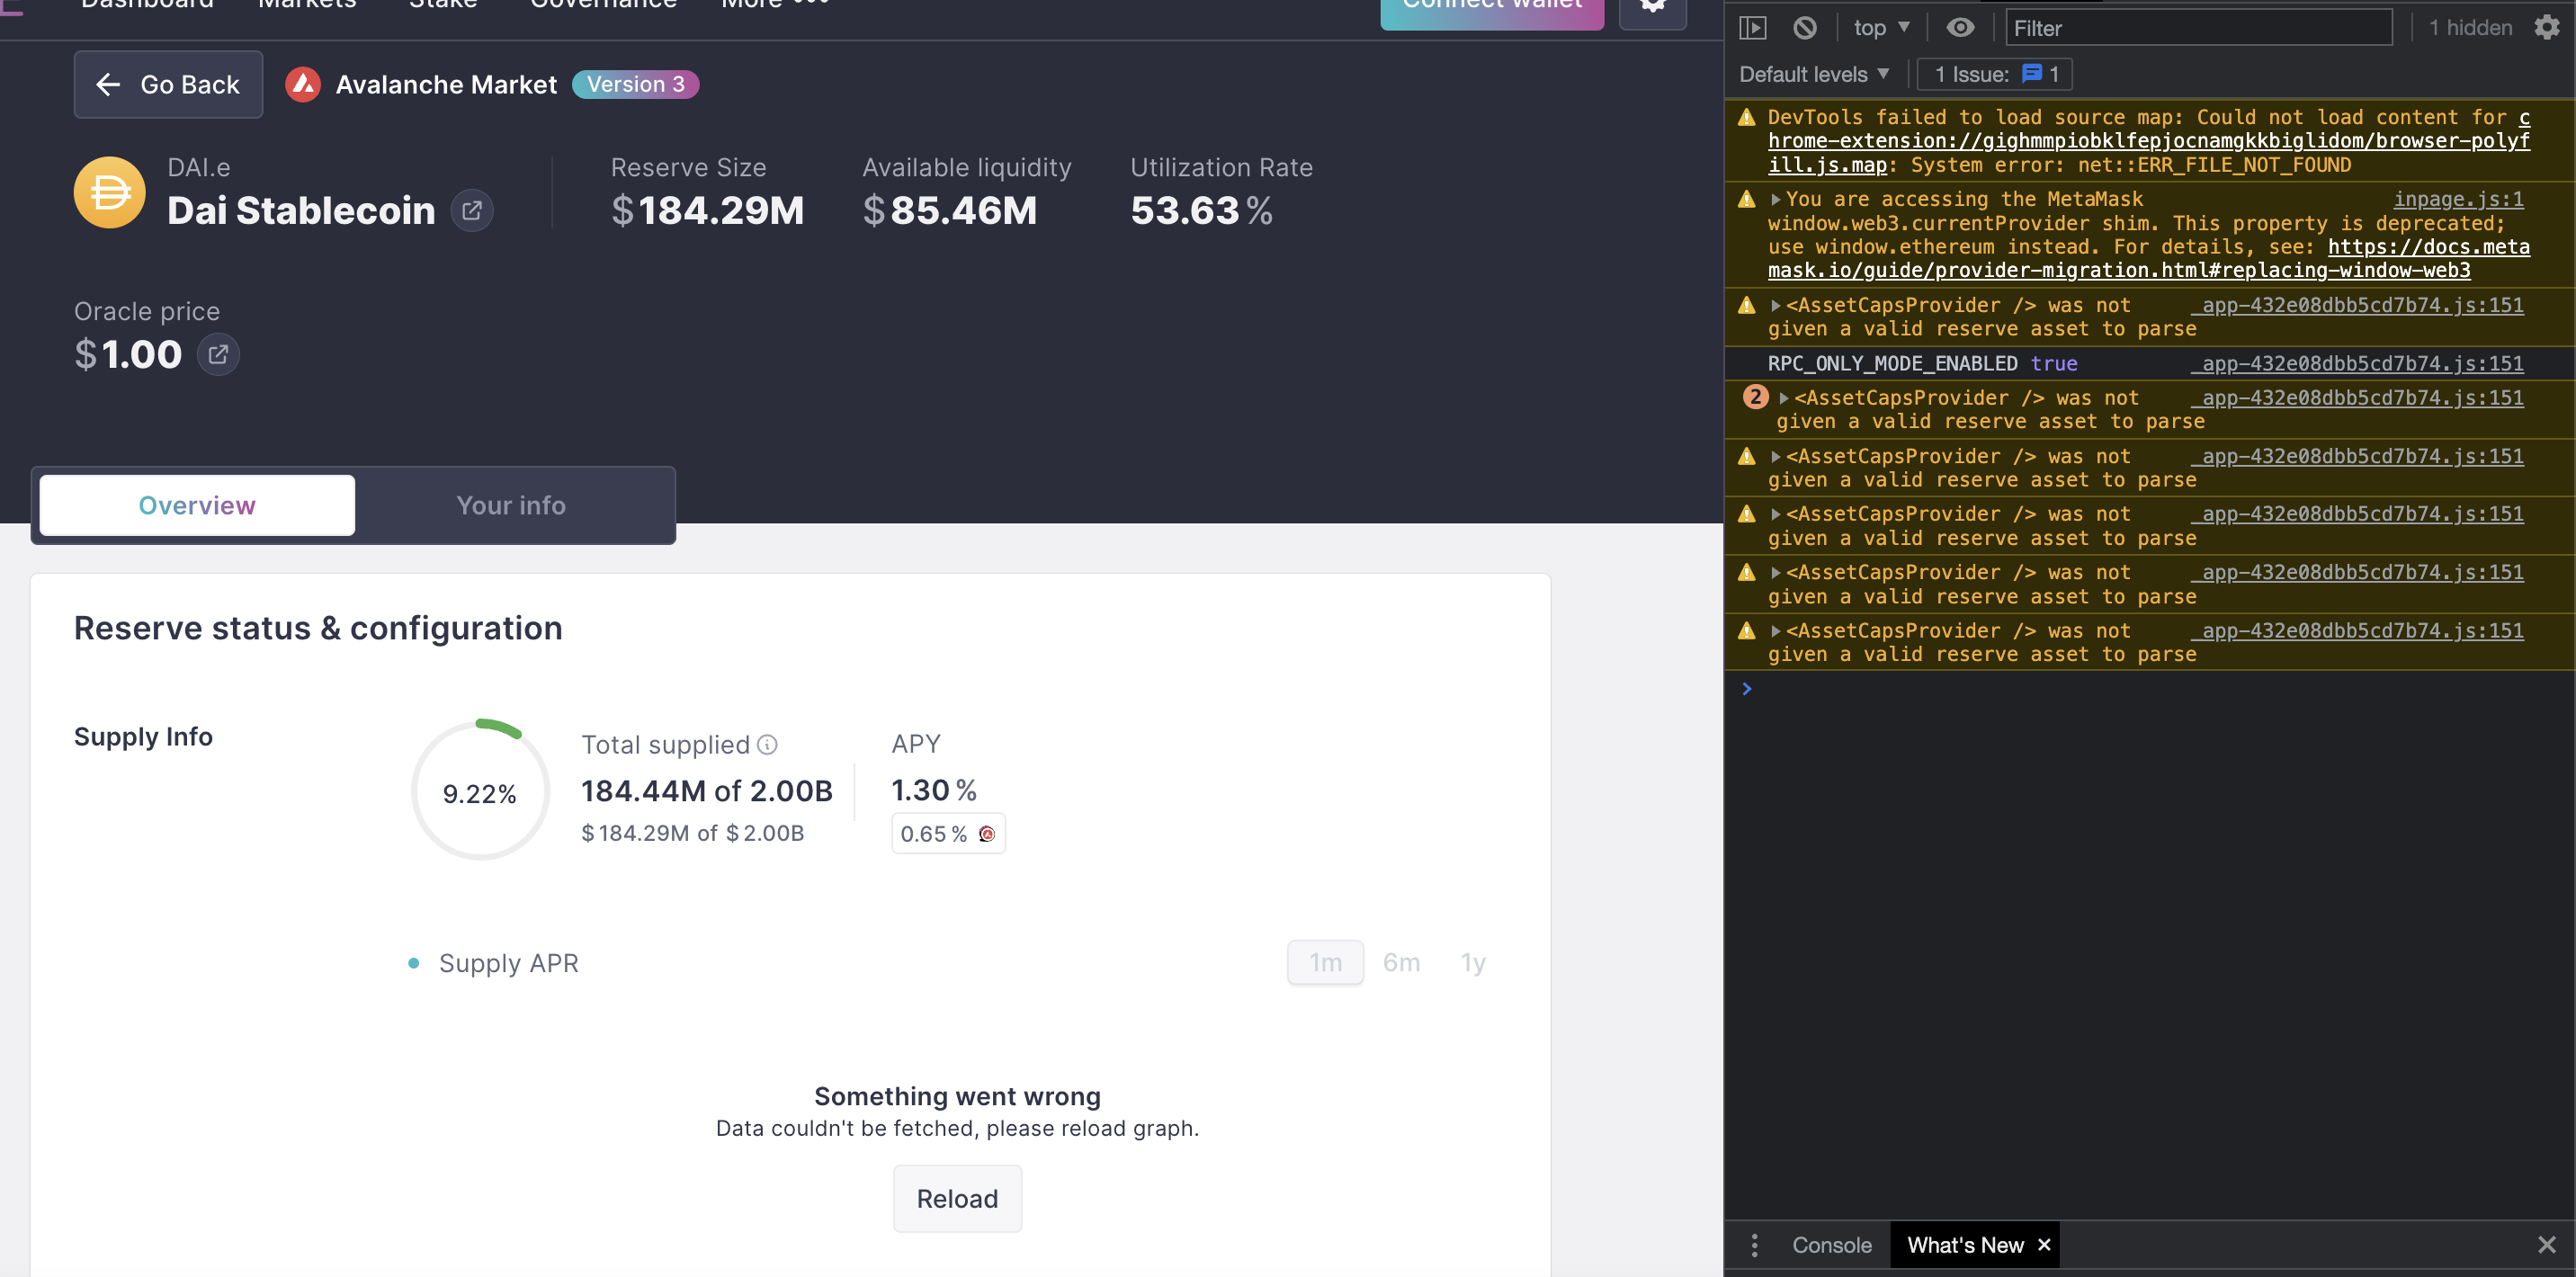Open the Console drawer tab
Image resolution: width=2576 pixels, height=1277 pixels.
click(x=1831, y=1245)
